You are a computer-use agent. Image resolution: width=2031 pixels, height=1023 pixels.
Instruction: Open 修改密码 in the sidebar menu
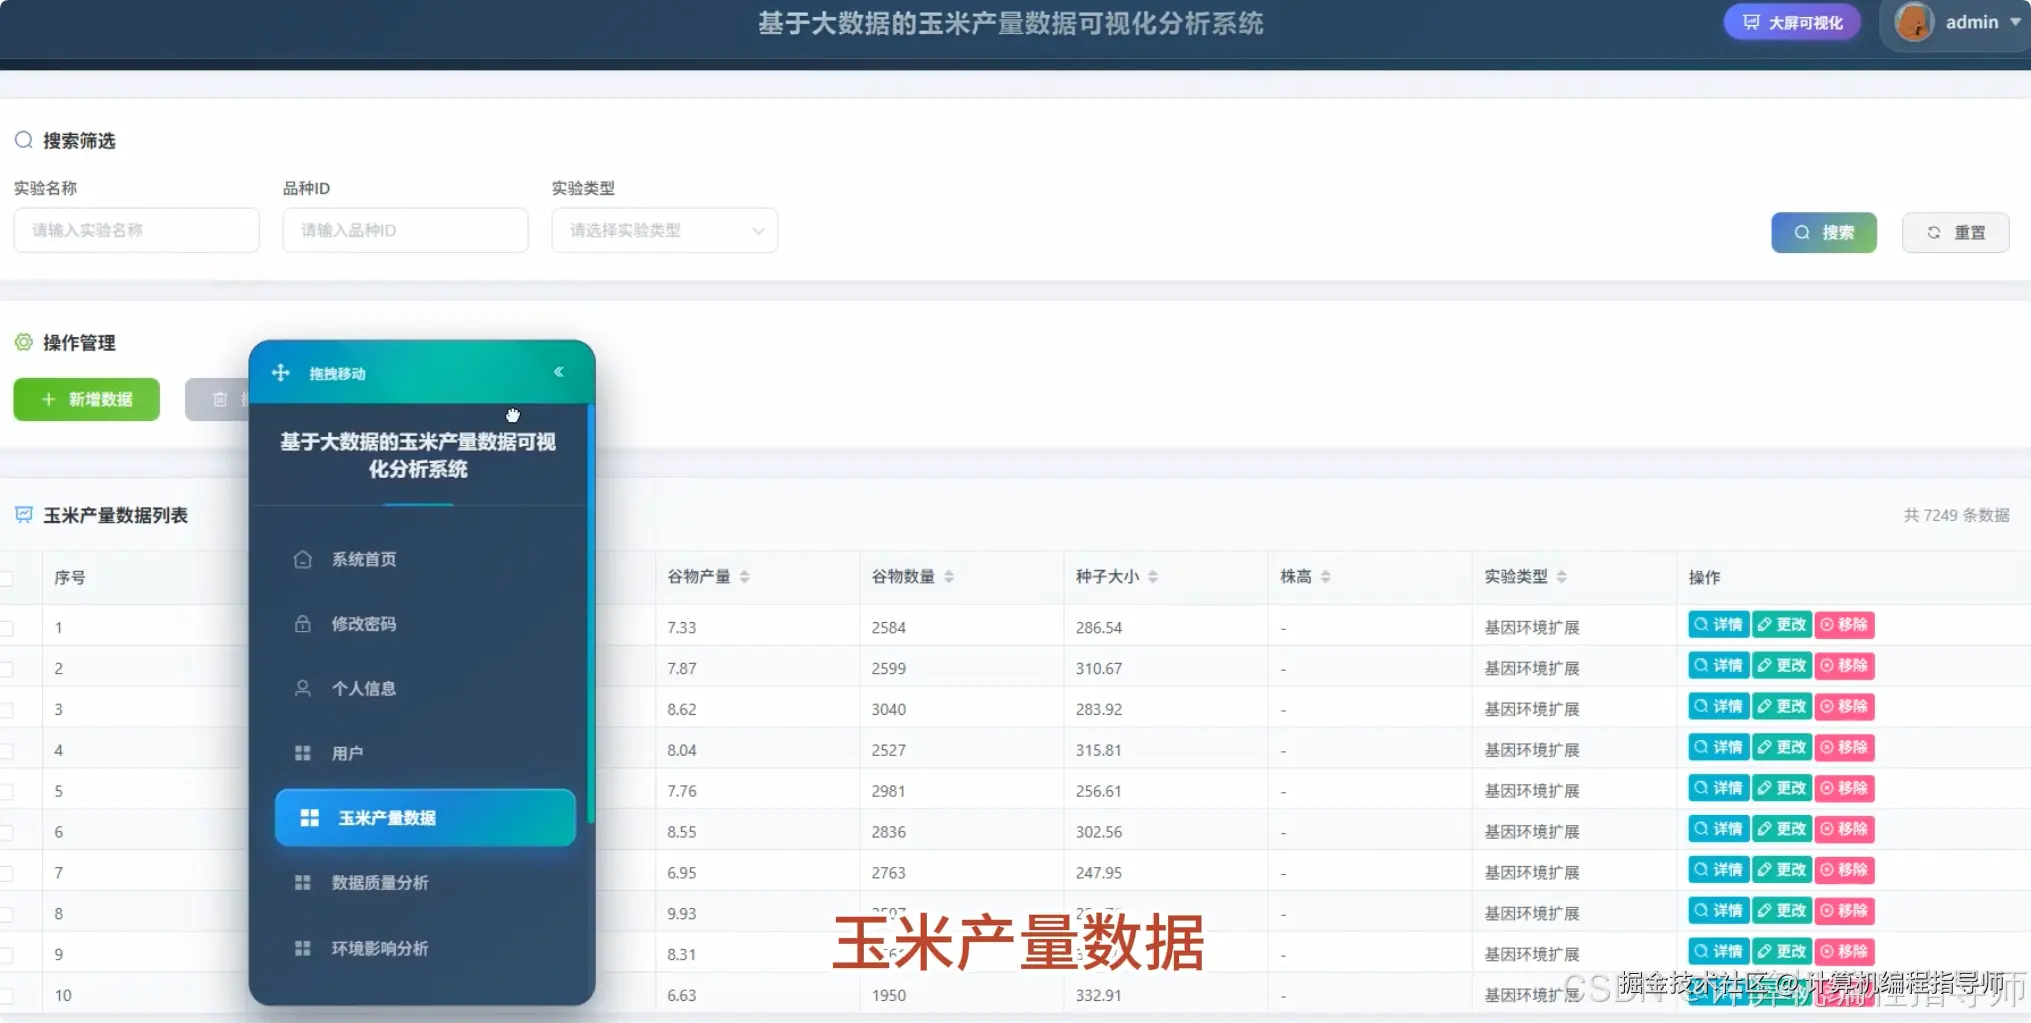(x=426, y=624)
